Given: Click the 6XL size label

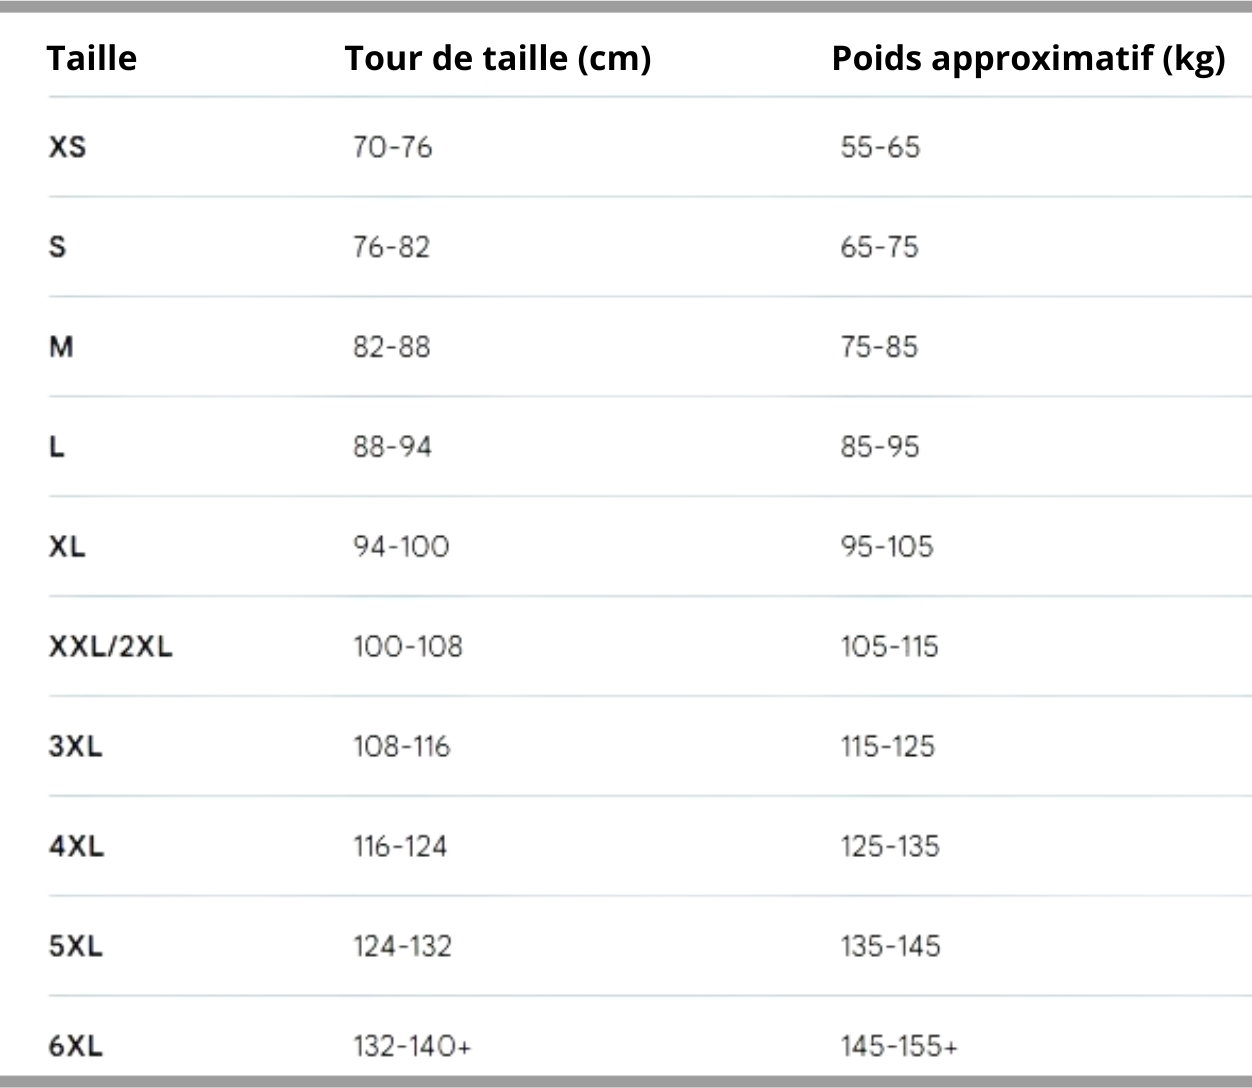Looking at the screenshot, I should pyautogui.click(x=76, y=1046).
